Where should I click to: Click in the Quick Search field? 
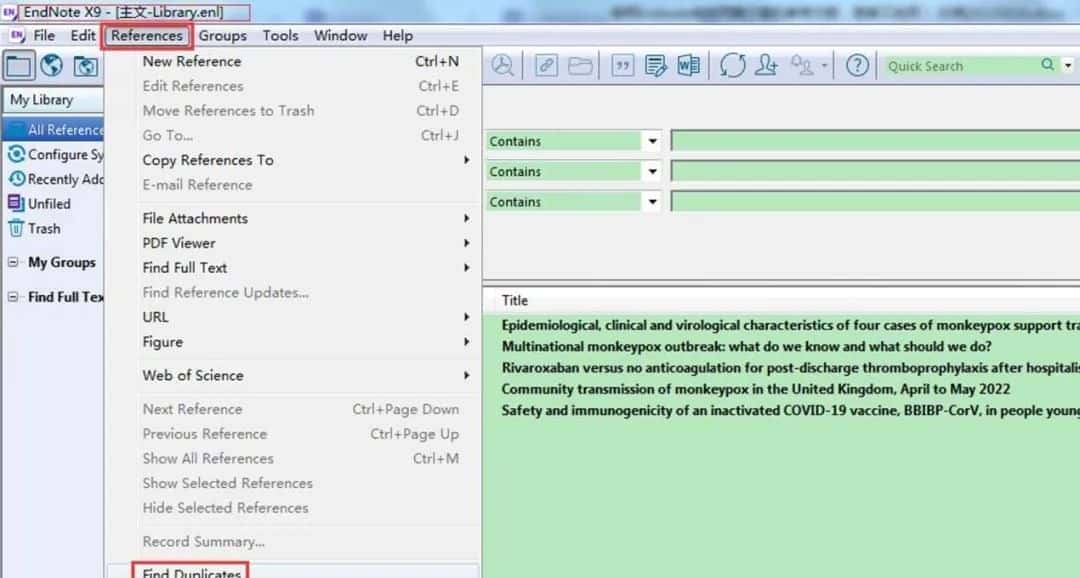960,66
